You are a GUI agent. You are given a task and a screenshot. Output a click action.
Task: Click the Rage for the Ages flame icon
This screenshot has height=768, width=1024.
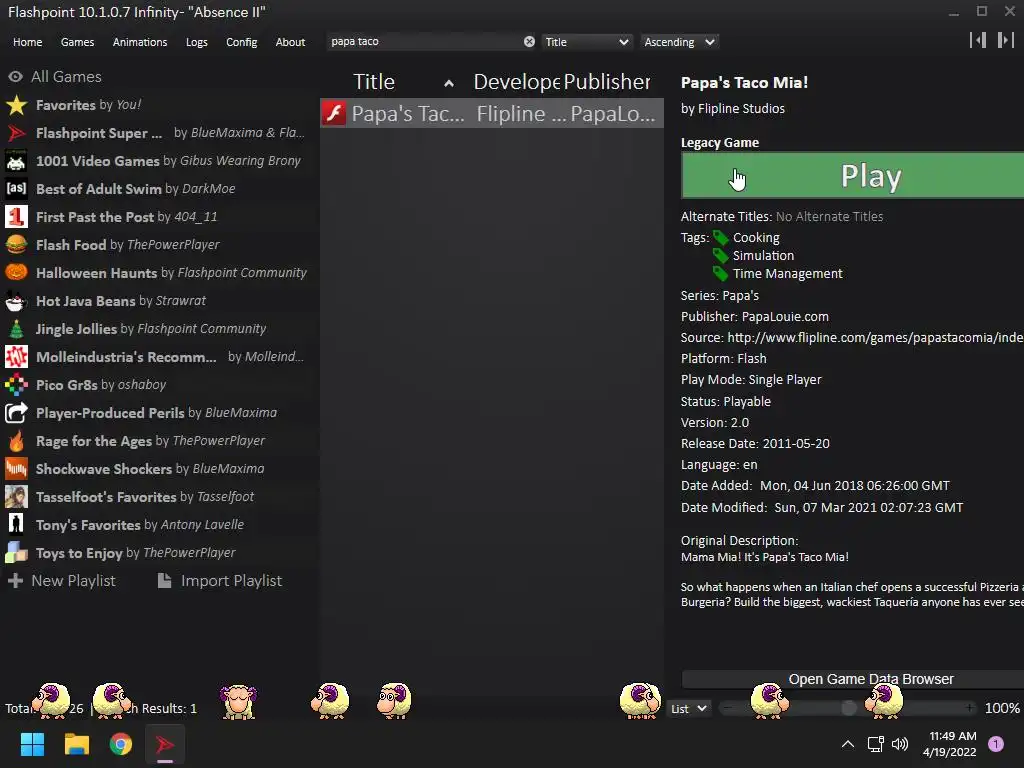16,441
